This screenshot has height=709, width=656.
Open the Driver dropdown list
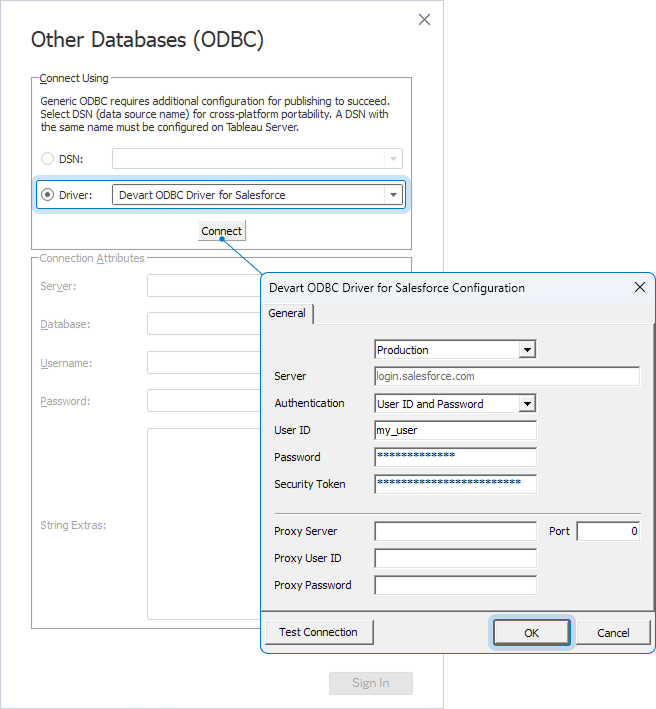click(x=393, y=195)
